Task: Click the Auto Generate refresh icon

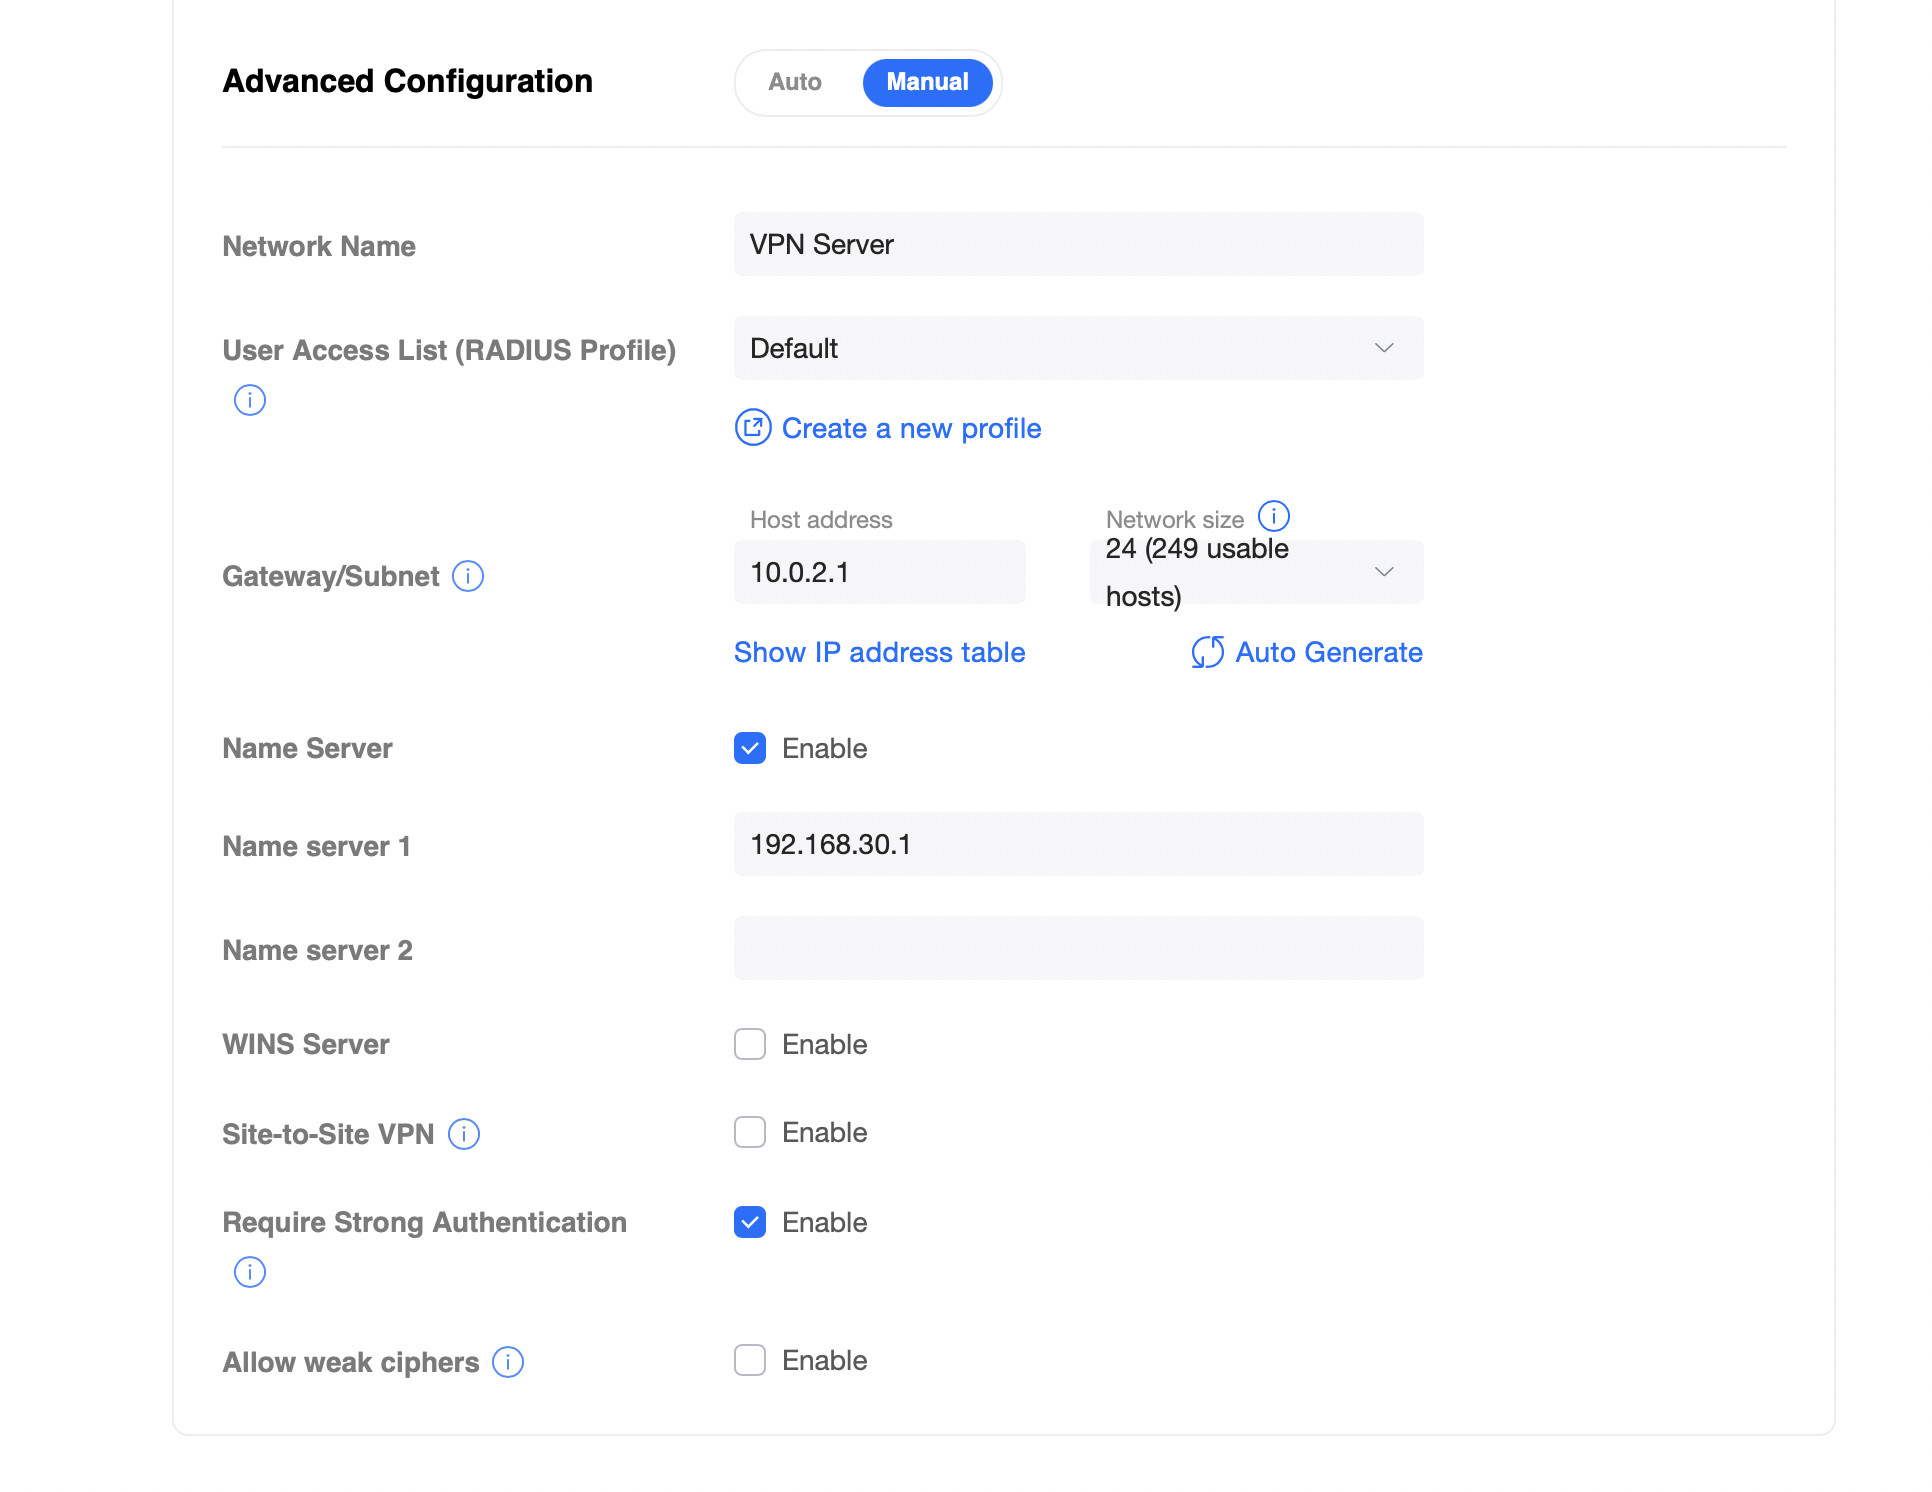Action: point(1207,652)
